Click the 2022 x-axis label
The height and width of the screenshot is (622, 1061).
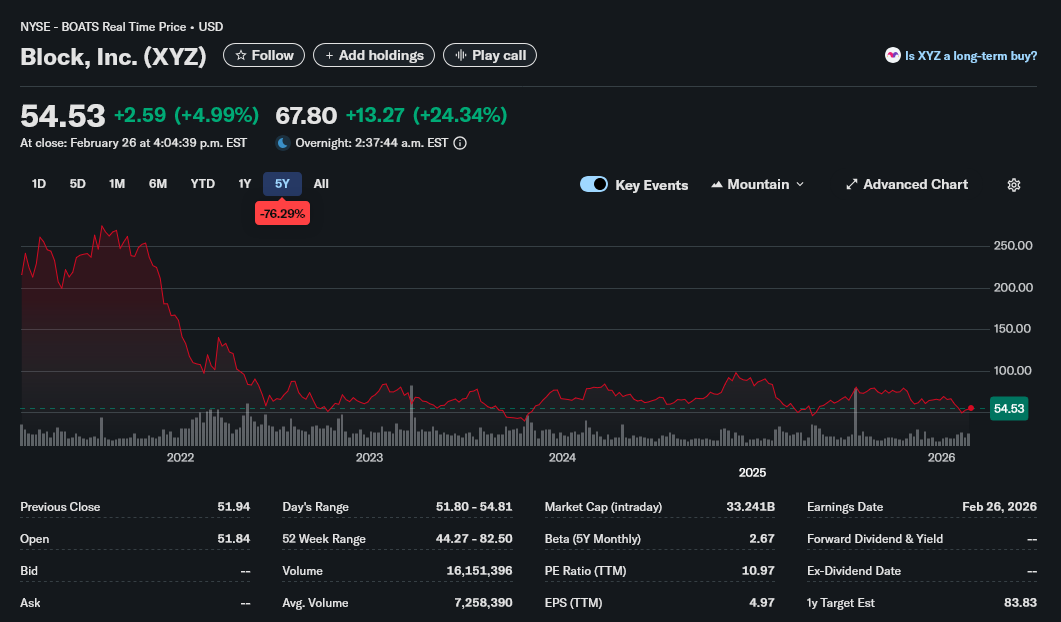coord(180,458)
